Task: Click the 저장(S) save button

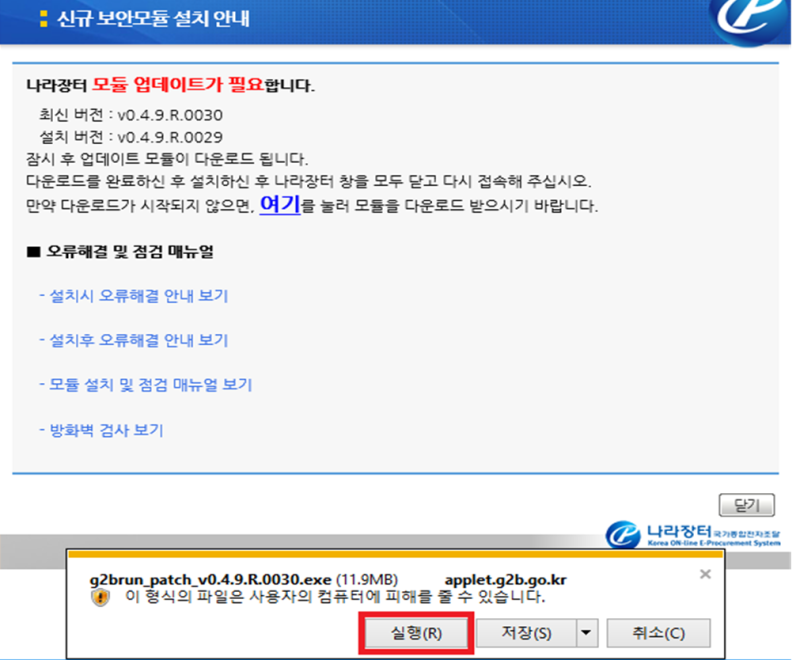Action: [527, 633]
